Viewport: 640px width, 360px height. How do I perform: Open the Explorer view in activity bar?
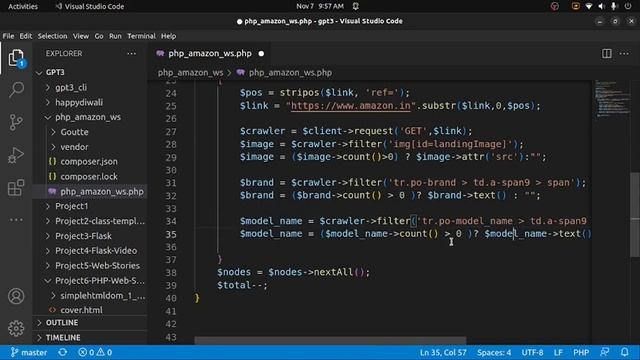point(16,58)
